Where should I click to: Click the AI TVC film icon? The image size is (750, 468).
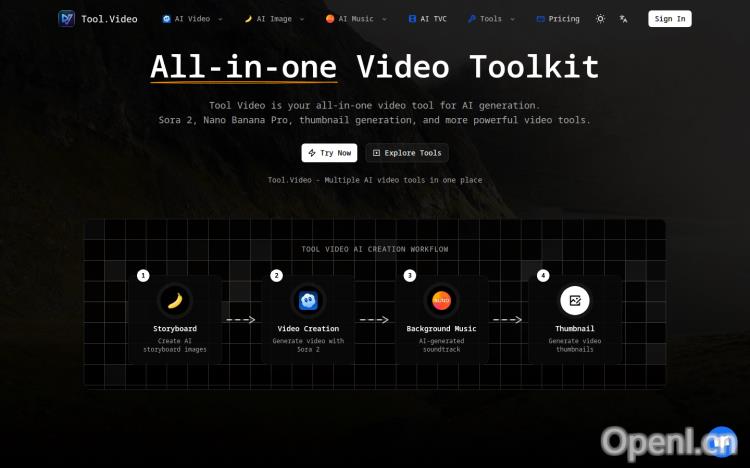tap(412, 19)
